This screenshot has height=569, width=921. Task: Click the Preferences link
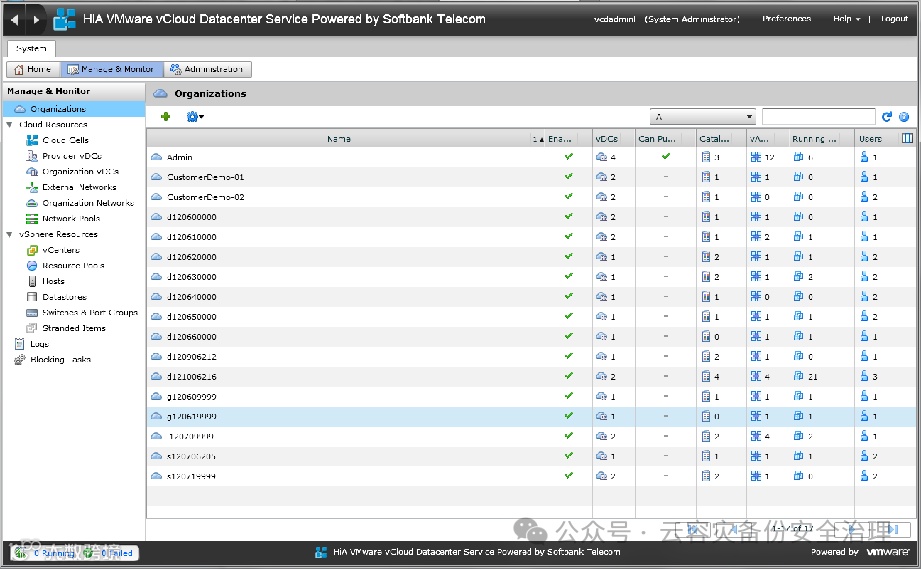[786, 19]
